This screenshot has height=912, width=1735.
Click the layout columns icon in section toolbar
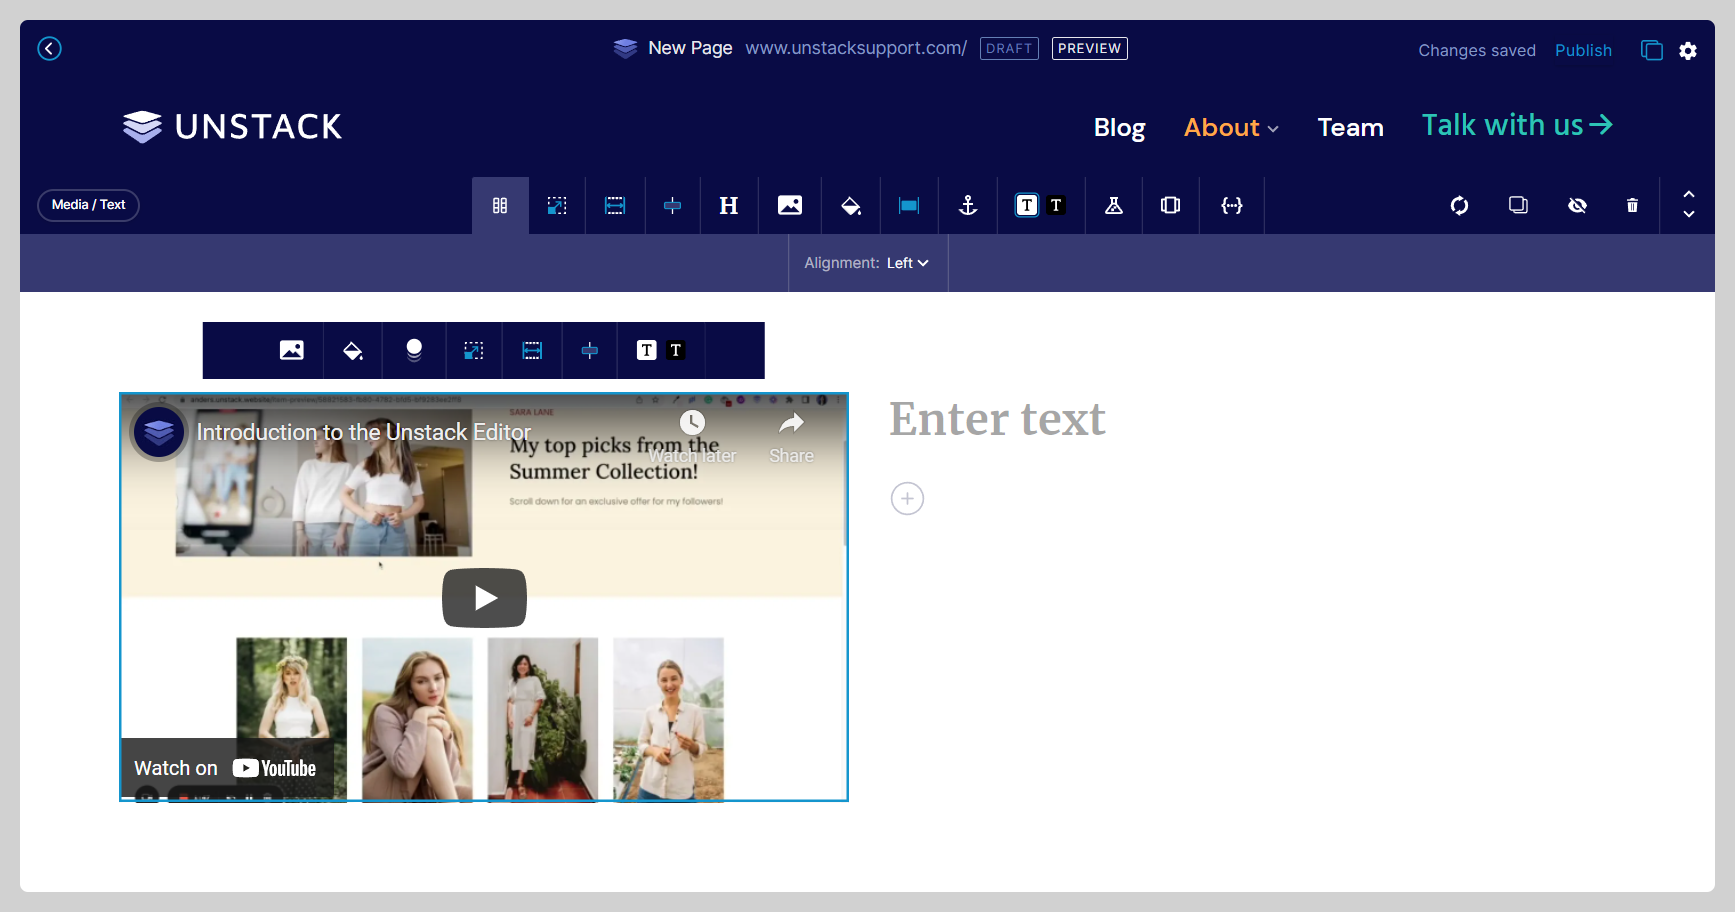pos(500,205)
